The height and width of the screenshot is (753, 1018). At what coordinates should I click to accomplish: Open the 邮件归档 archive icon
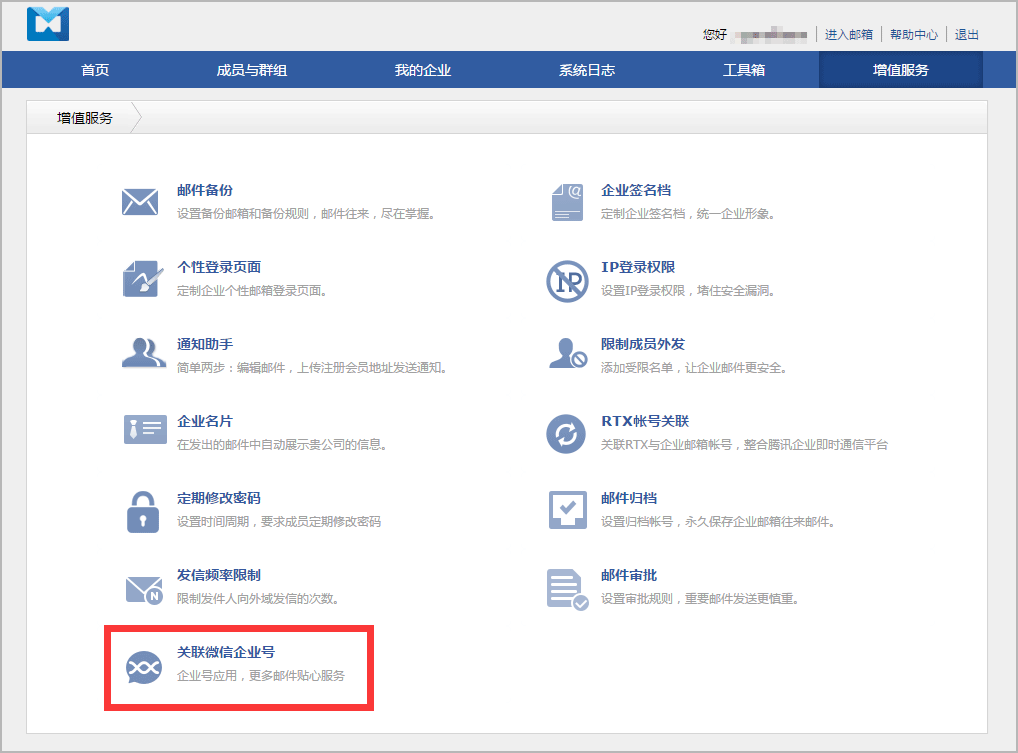(x=567, y=510)
